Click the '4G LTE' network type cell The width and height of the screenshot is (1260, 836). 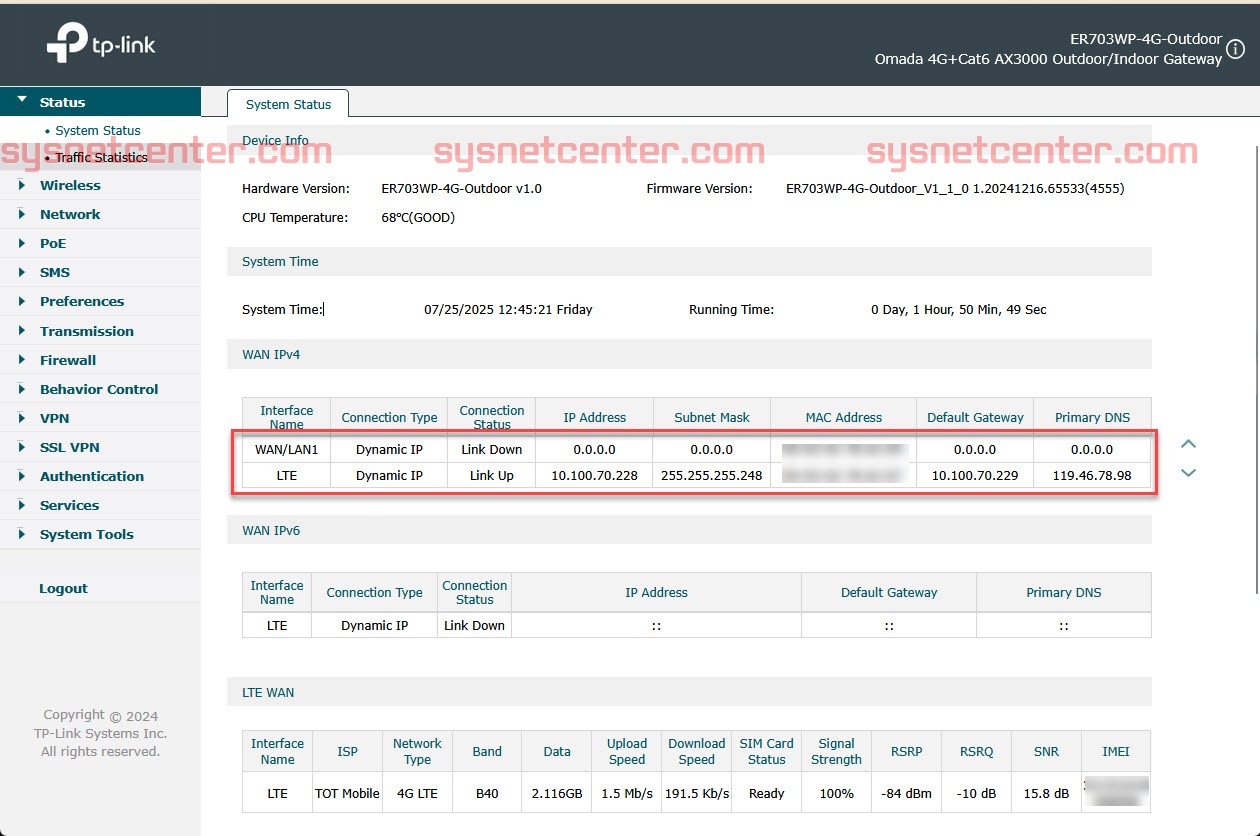417,793
